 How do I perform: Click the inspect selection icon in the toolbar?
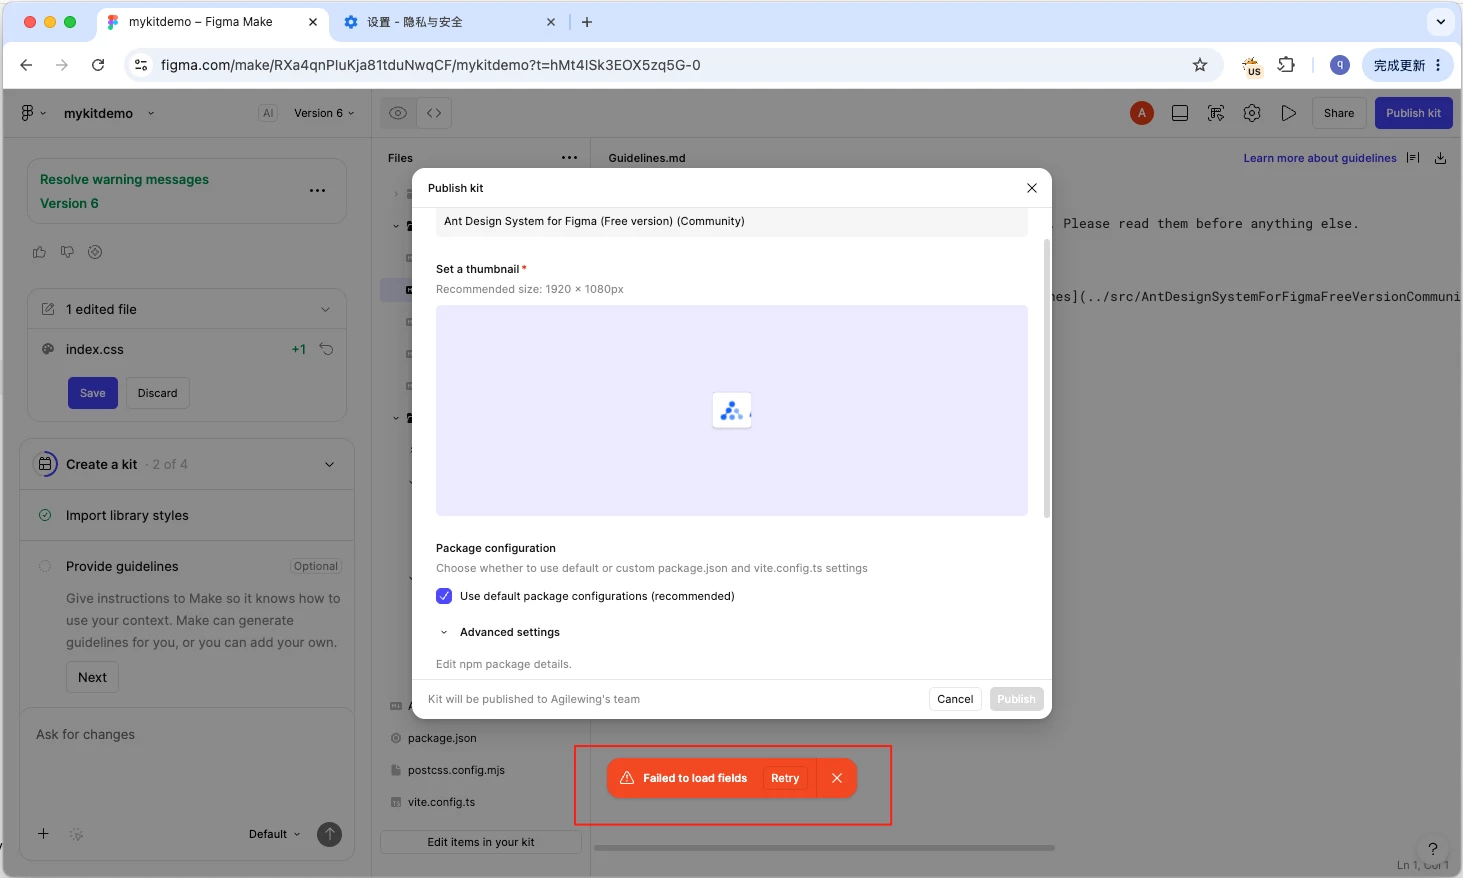[x=1216, y=113]
